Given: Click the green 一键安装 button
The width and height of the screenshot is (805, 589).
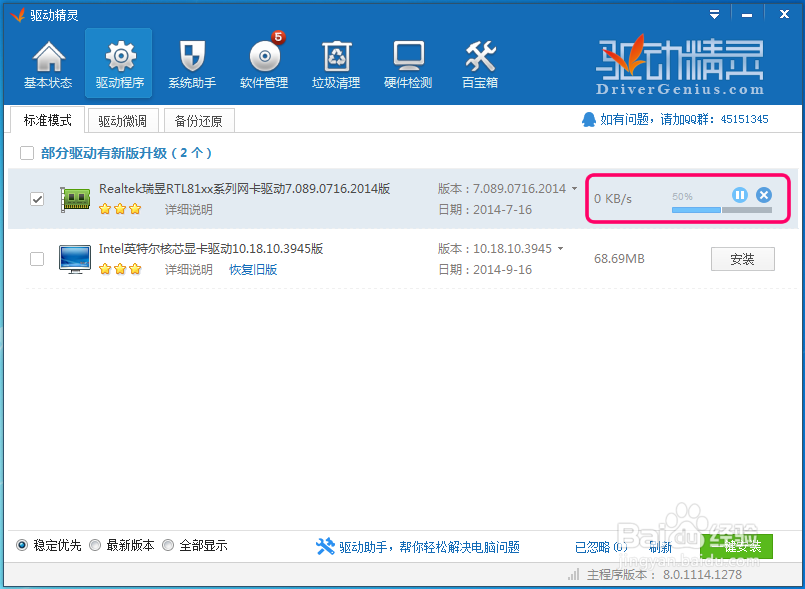Looking at the screenshot, I should click(737, 546).
